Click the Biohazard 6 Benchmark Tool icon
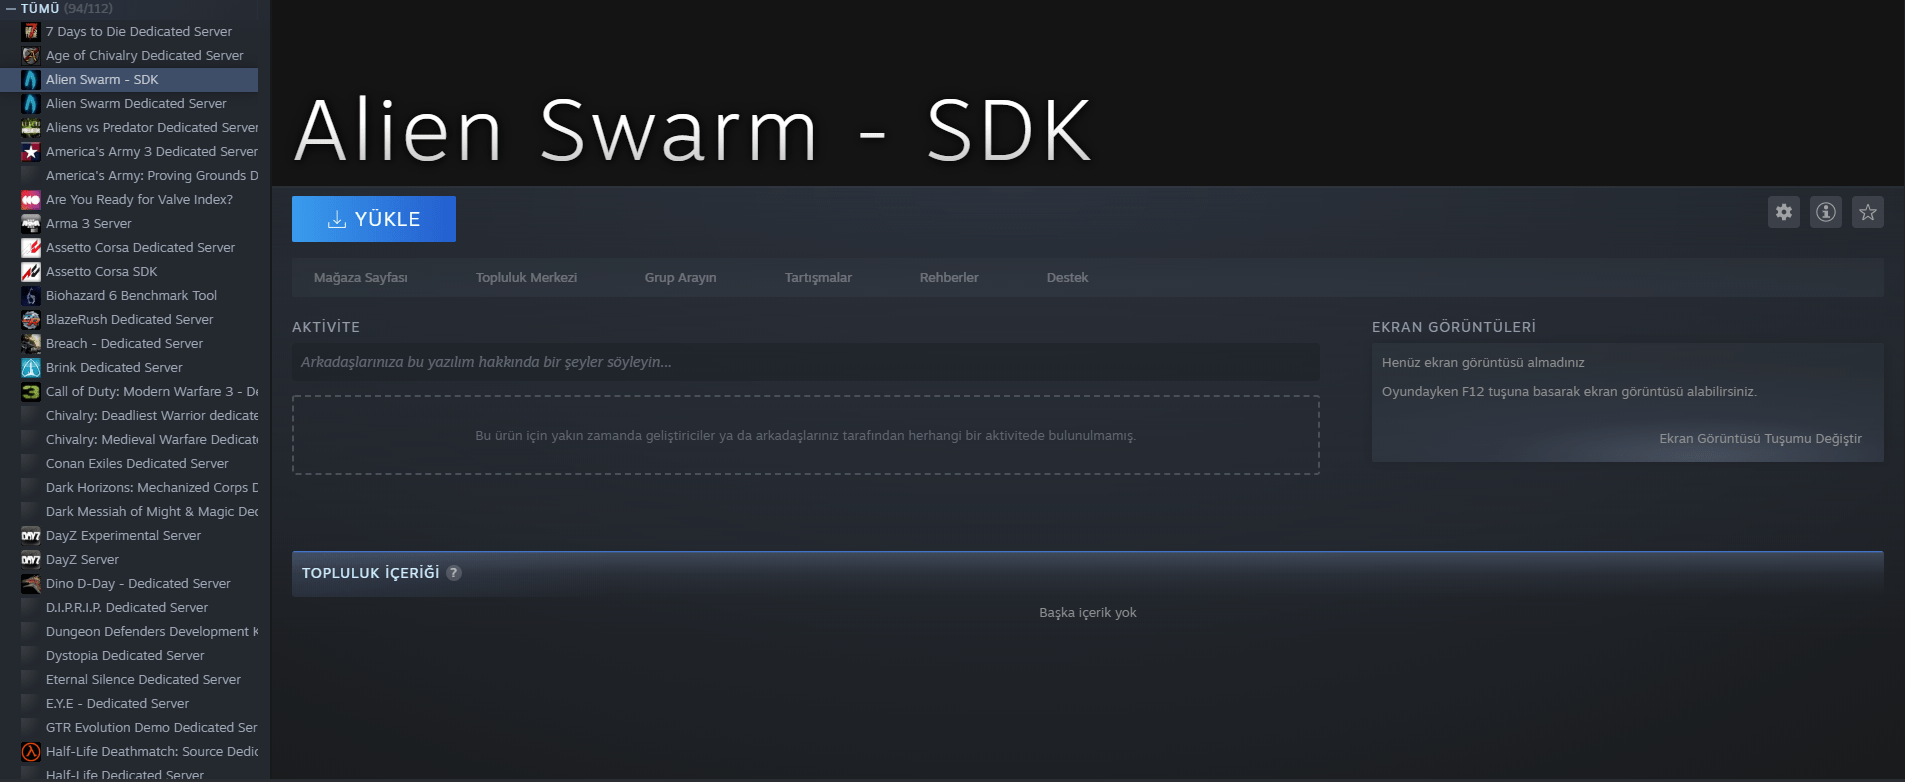Screen dimensions: 1905x782 click(31, 295)
